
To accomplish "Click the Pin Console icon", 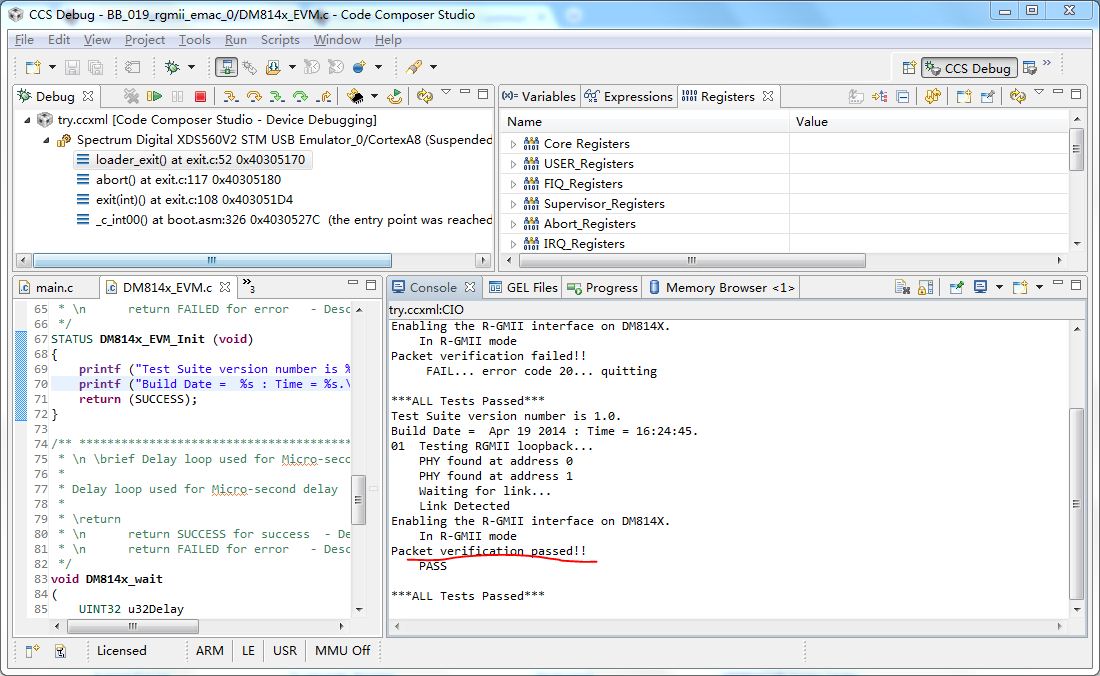I will (956, 287).
